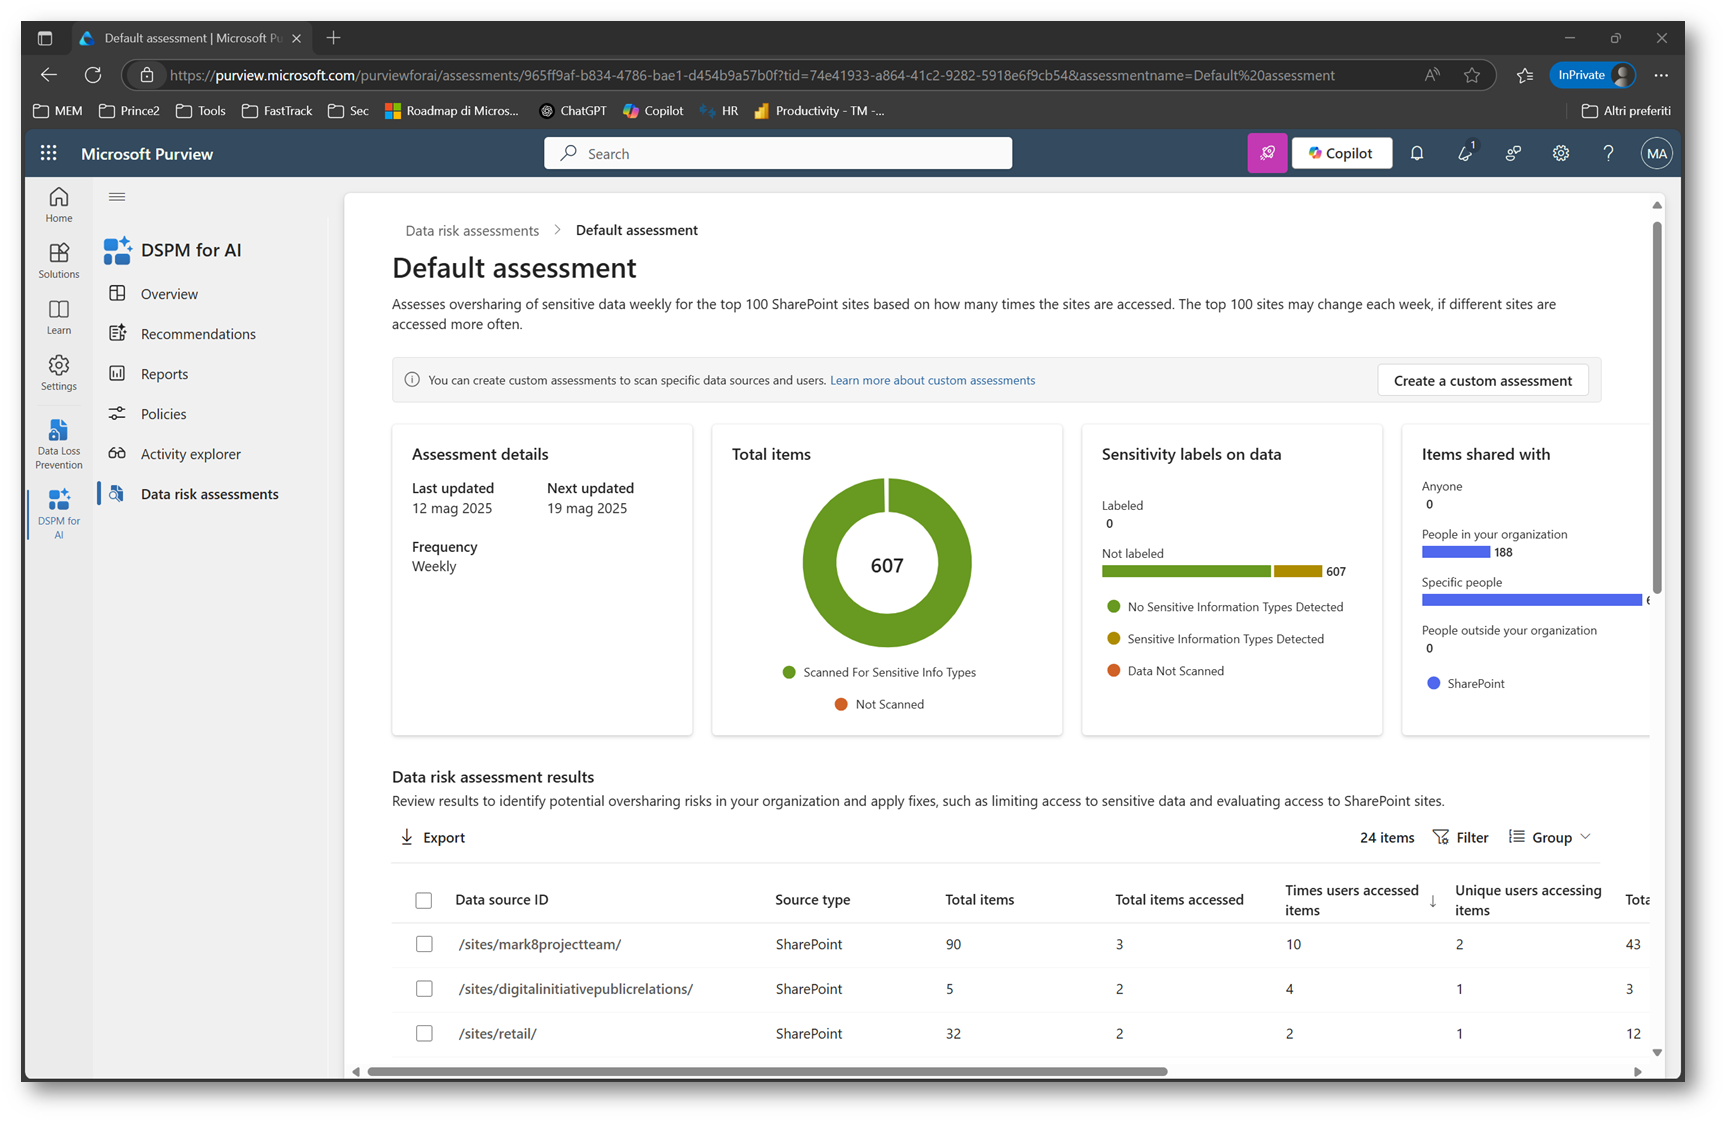Image resolution: width=1727 pixels, height=1124 pixels.
Task: Open the Altri preferiti folder
Action: coord(1626,111)
